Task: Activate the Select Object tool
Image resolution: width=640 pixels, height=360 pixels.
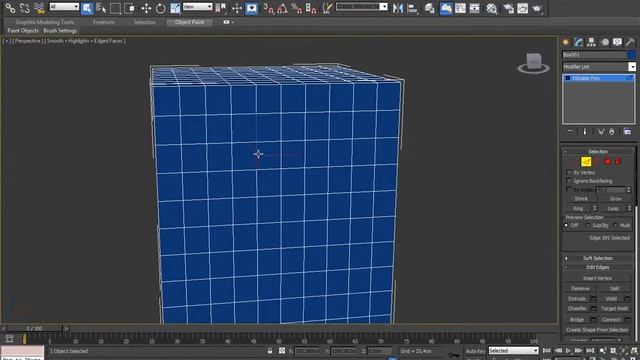Action: tap(87, 8)
